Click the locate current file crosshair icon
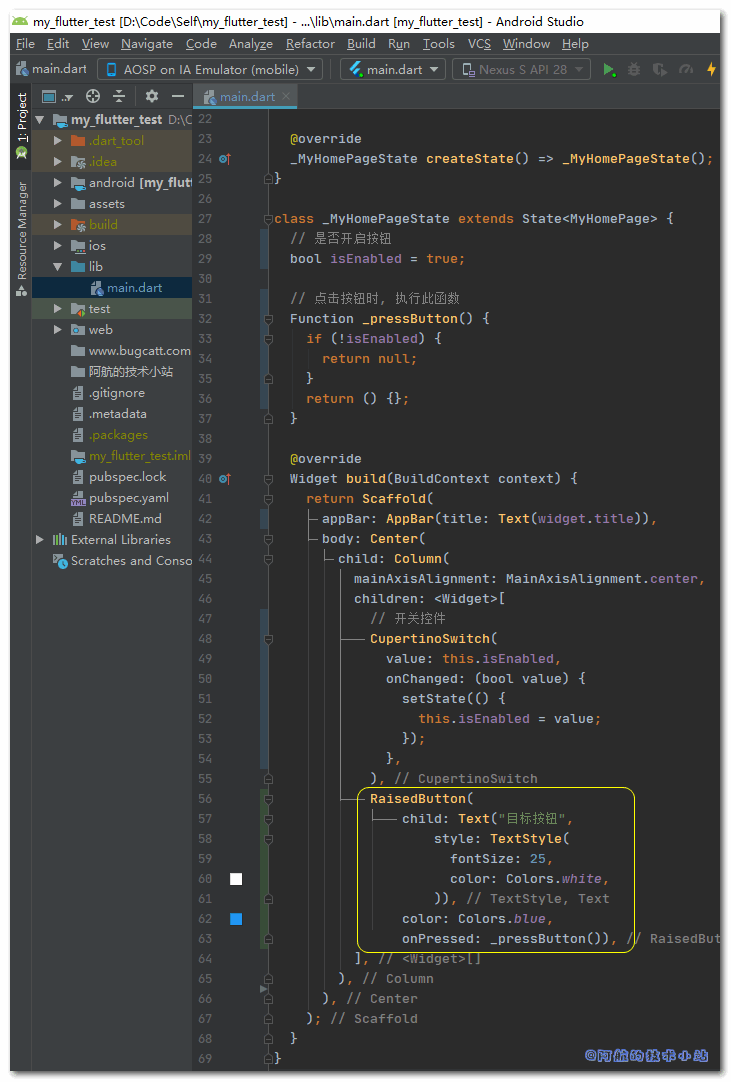 click(x=93, y=96)
